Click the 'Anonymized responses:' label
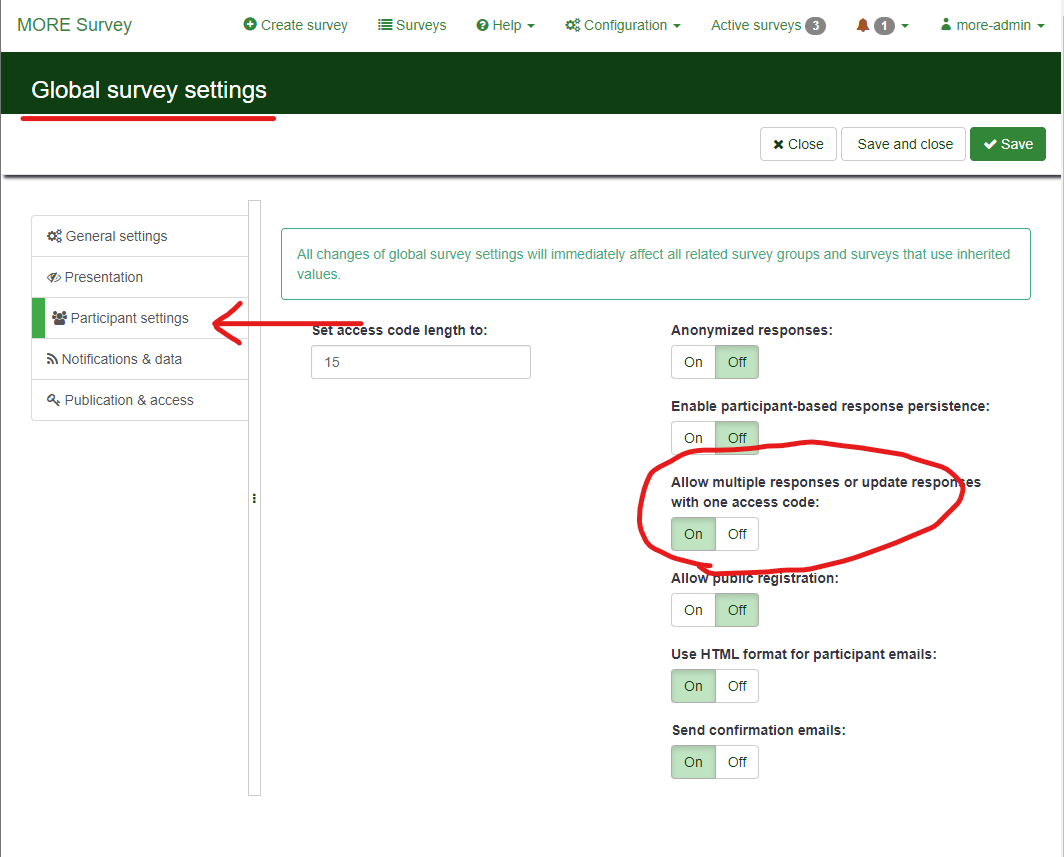This screenshot has width=1064, height=857. [752, 330]
